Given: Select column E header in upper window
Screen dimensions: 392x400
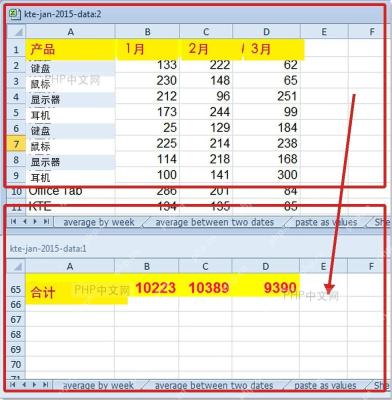Looking at the screenshot, I should click(x=324, y=32).
